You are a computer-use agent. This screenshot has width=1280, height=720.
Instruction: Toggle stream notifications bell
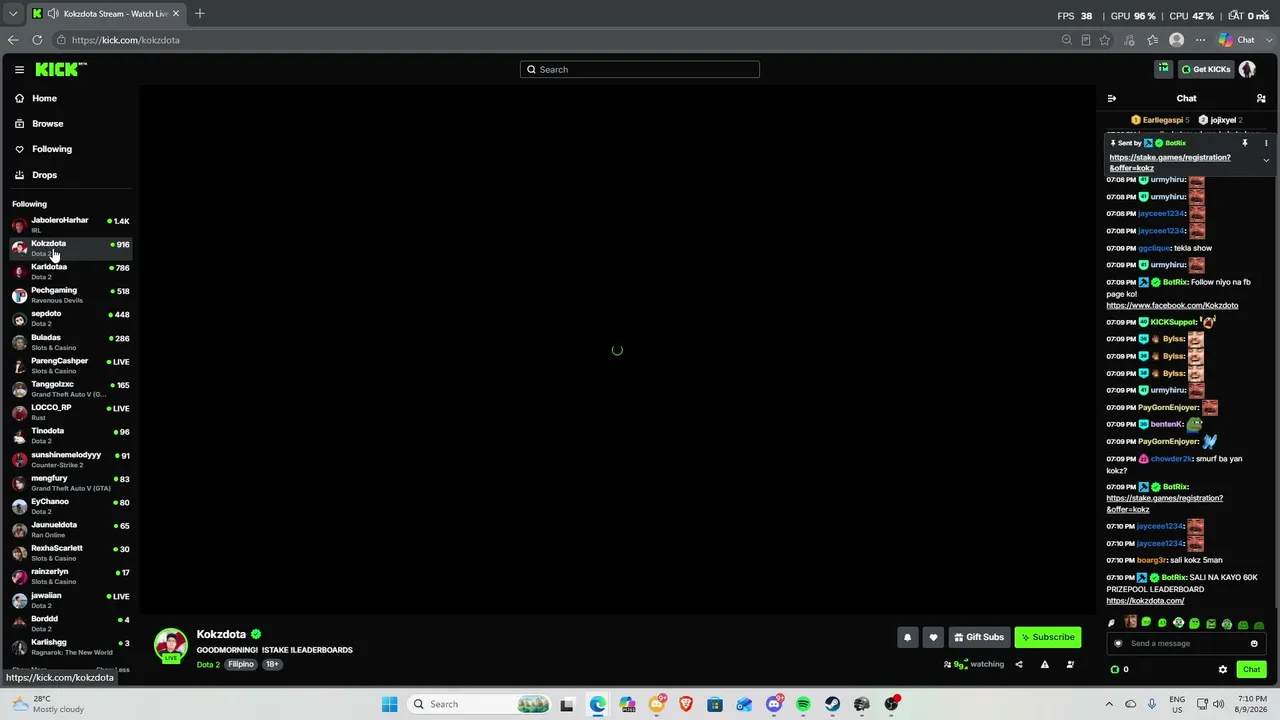908,637
